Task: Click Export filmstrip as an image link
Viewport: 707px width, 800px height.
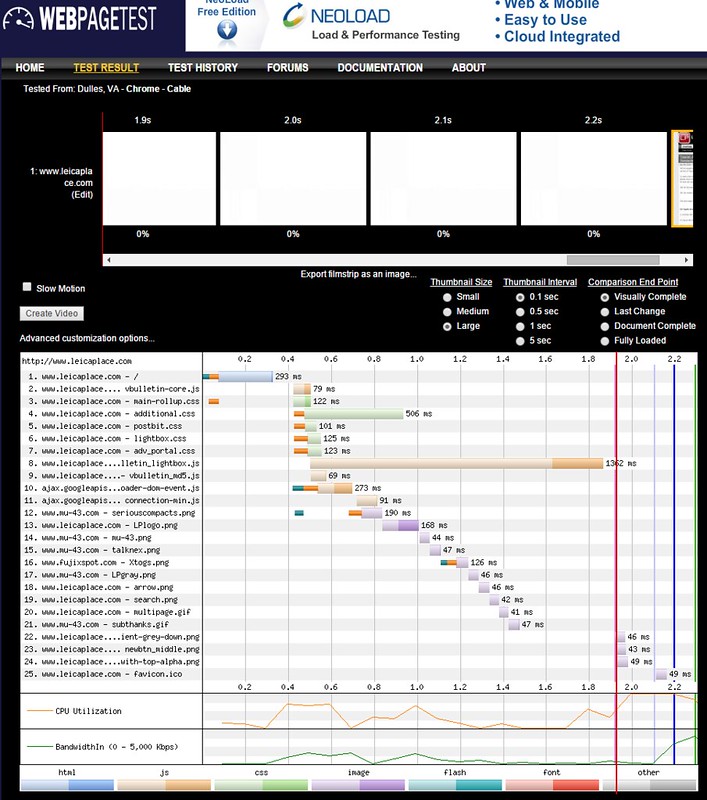Action: tap(358, 274)
